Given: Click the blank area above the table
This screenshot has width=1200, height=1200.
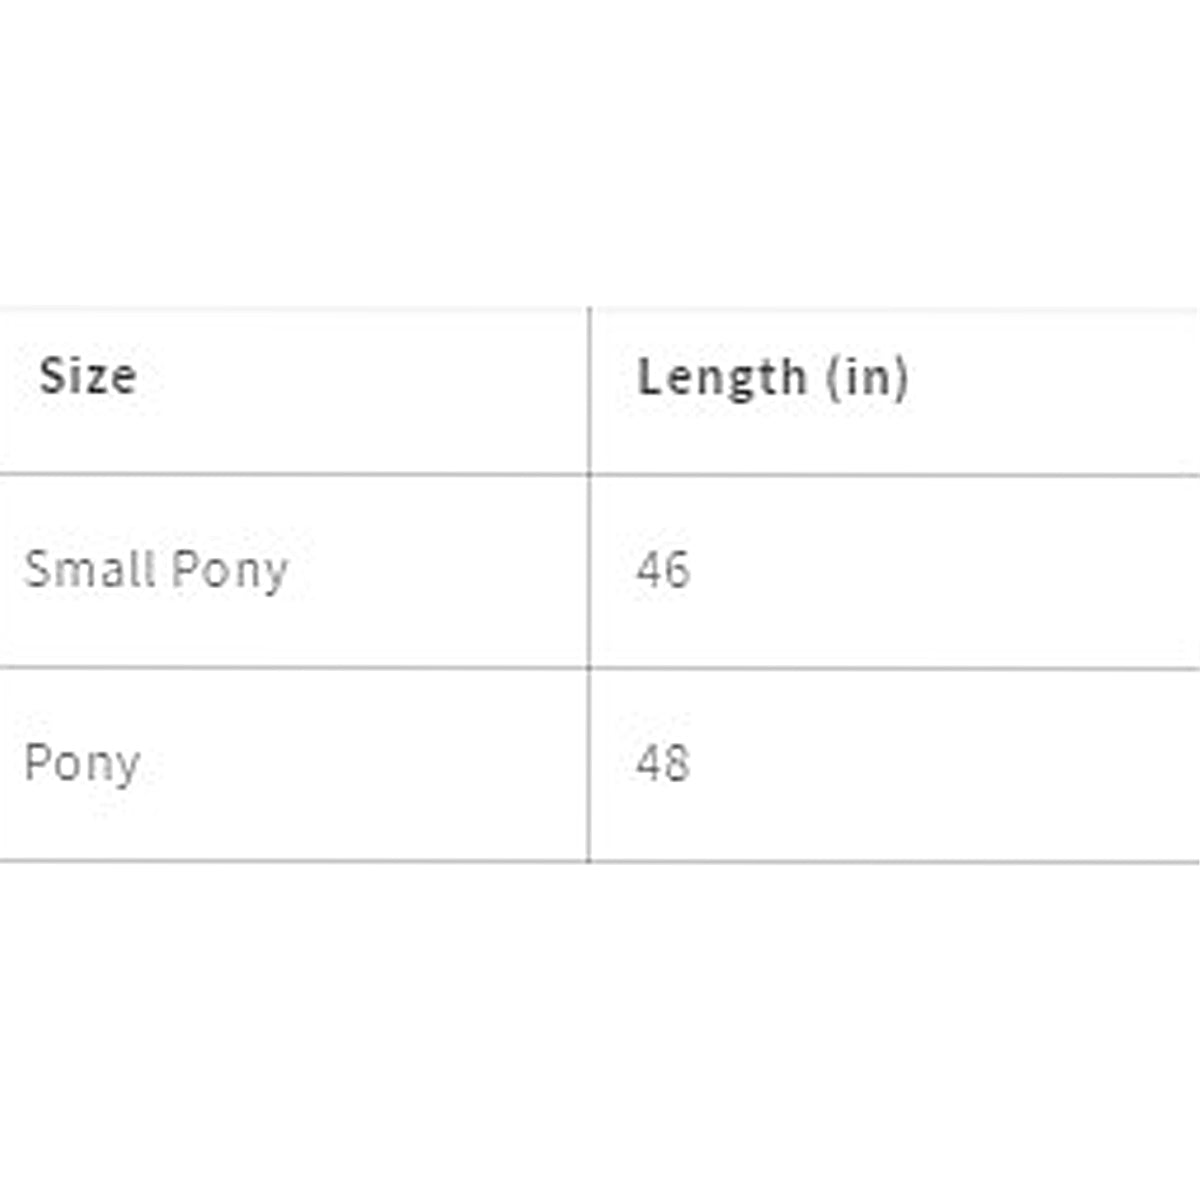Looking at the screenshot, I should (x=600, y=150).
